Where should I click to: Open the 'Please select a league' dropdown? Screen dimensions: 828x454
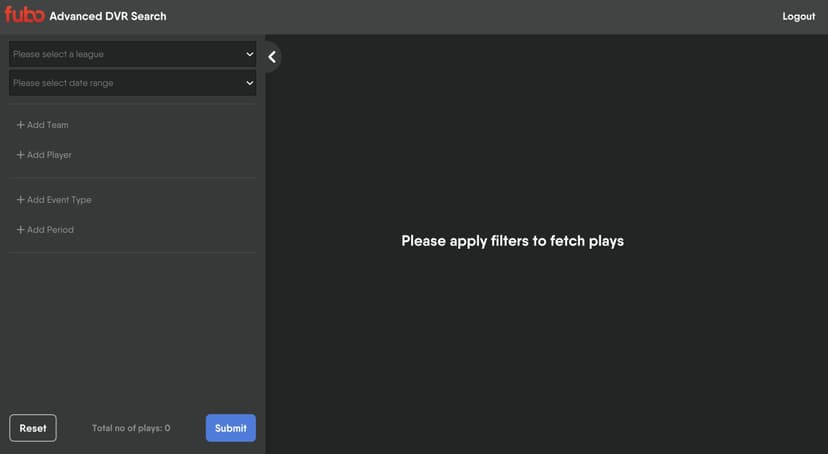tap(133, 54)
